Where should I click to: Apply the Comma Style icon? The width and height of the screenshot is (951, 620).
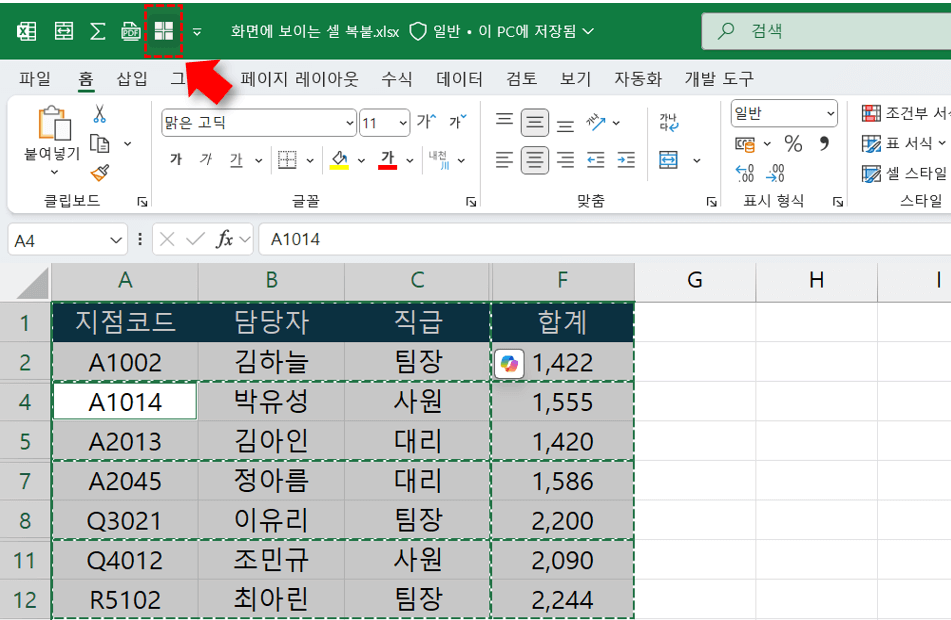coord(826,142)
